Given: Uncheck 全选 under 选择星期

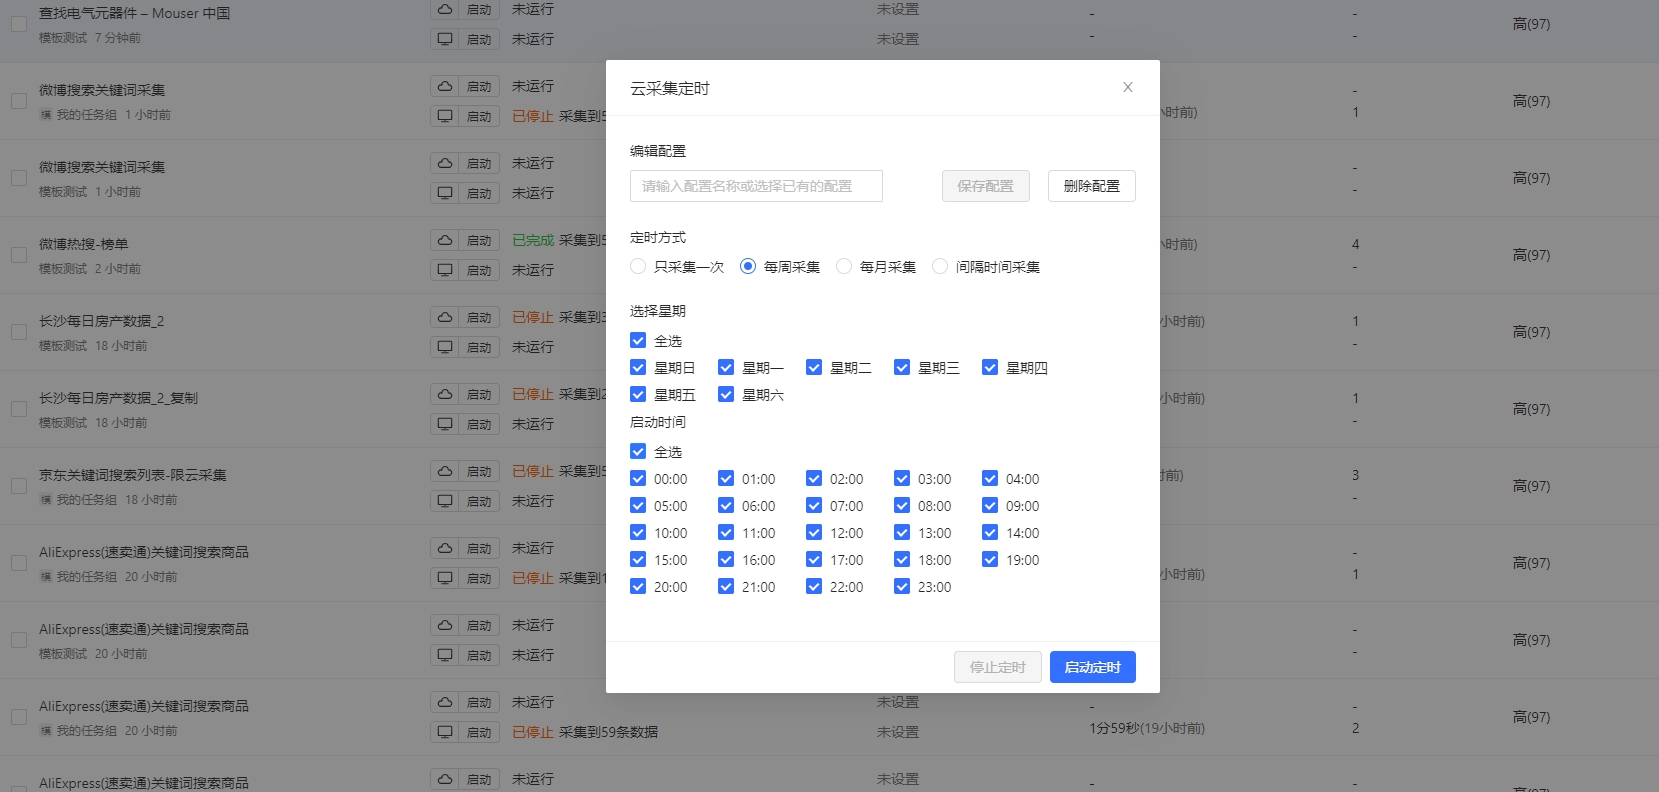Looking at the screenshot, I should (x=638, y=341).
